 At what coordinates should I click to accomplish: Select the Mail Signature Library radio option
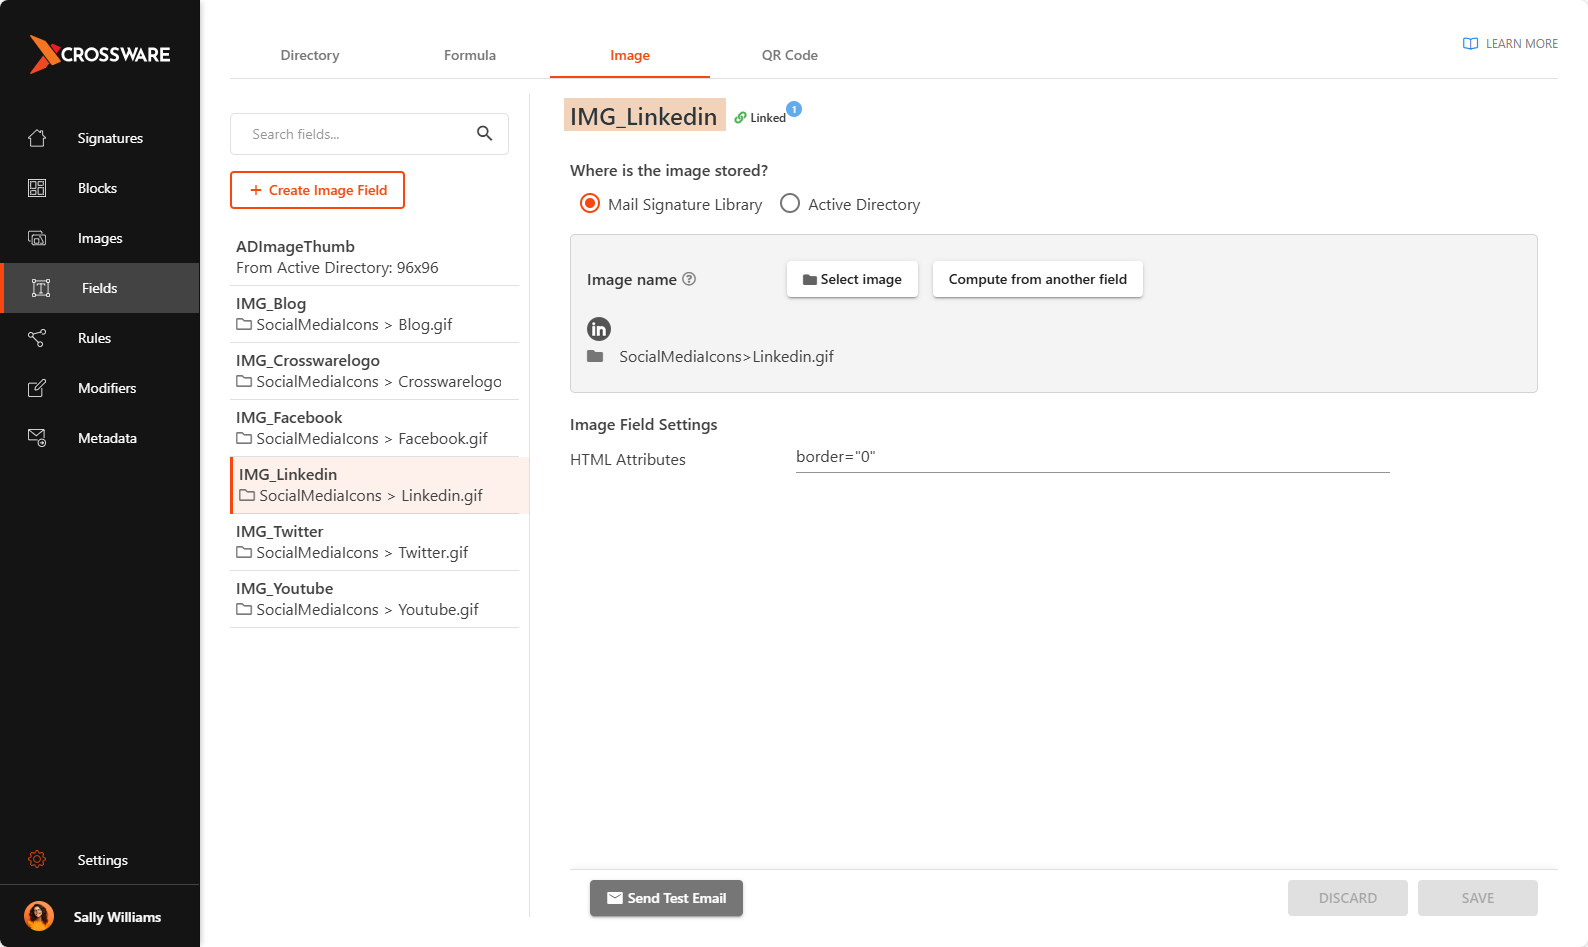pyautogui.click(x=590, y=204)
